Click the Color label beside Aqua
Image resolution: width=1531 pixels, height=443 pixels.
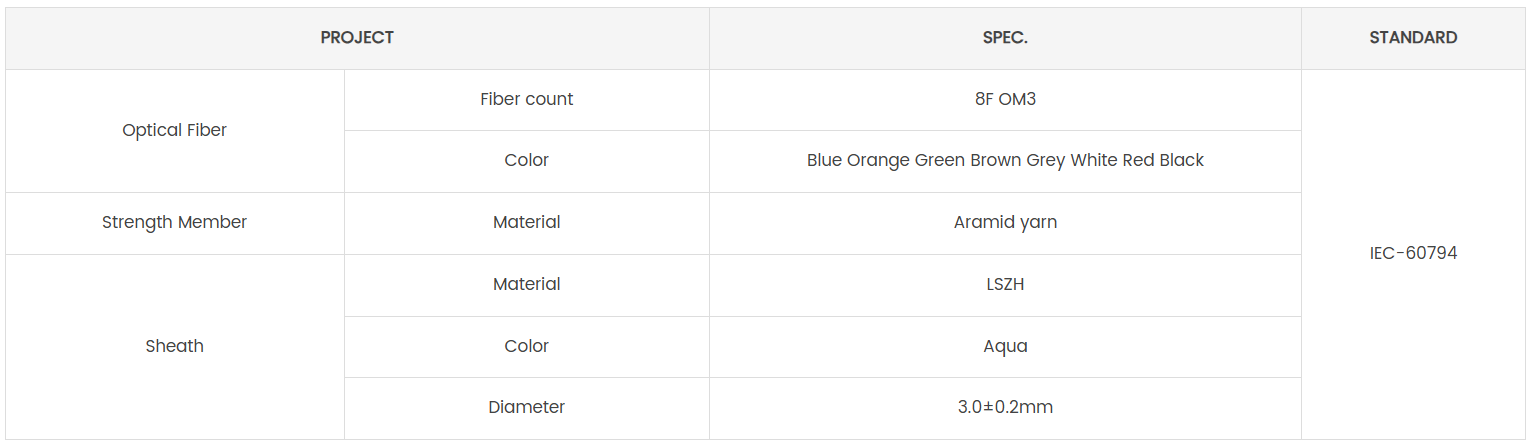527,346
